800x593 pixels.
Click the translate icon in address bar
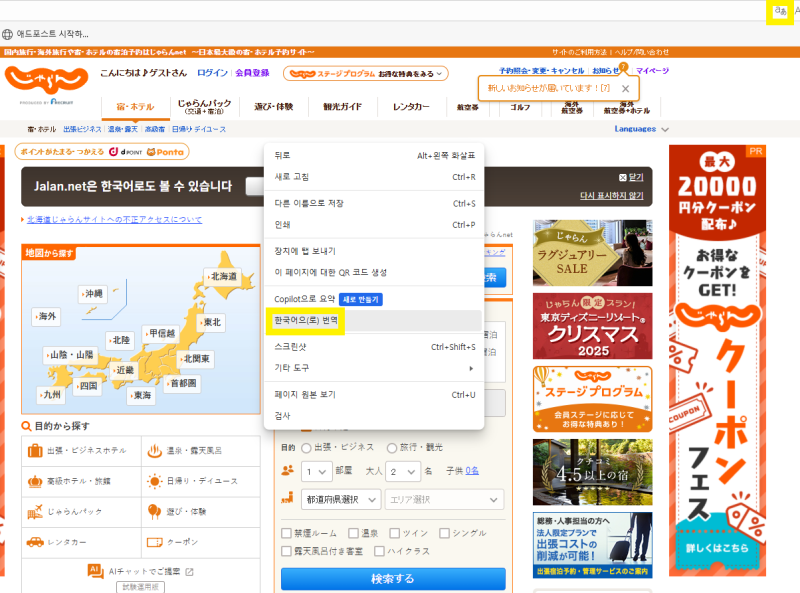pos(780,11)
